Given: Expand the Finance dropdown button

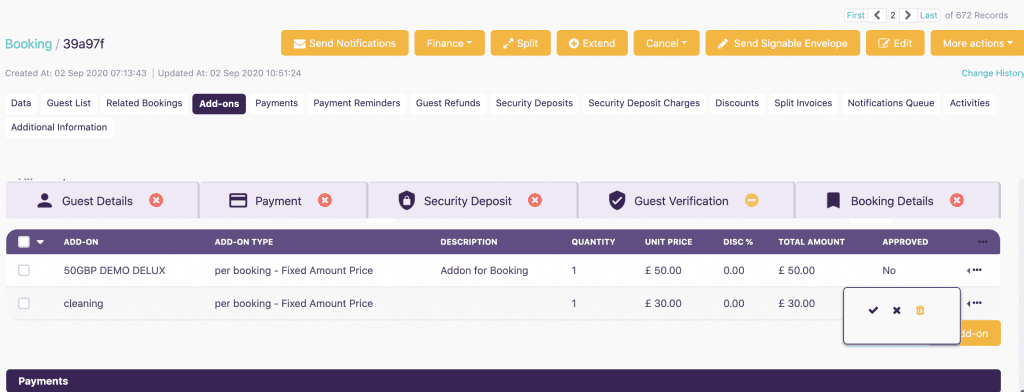Looking at the screenshot, I should pos(449,43).
